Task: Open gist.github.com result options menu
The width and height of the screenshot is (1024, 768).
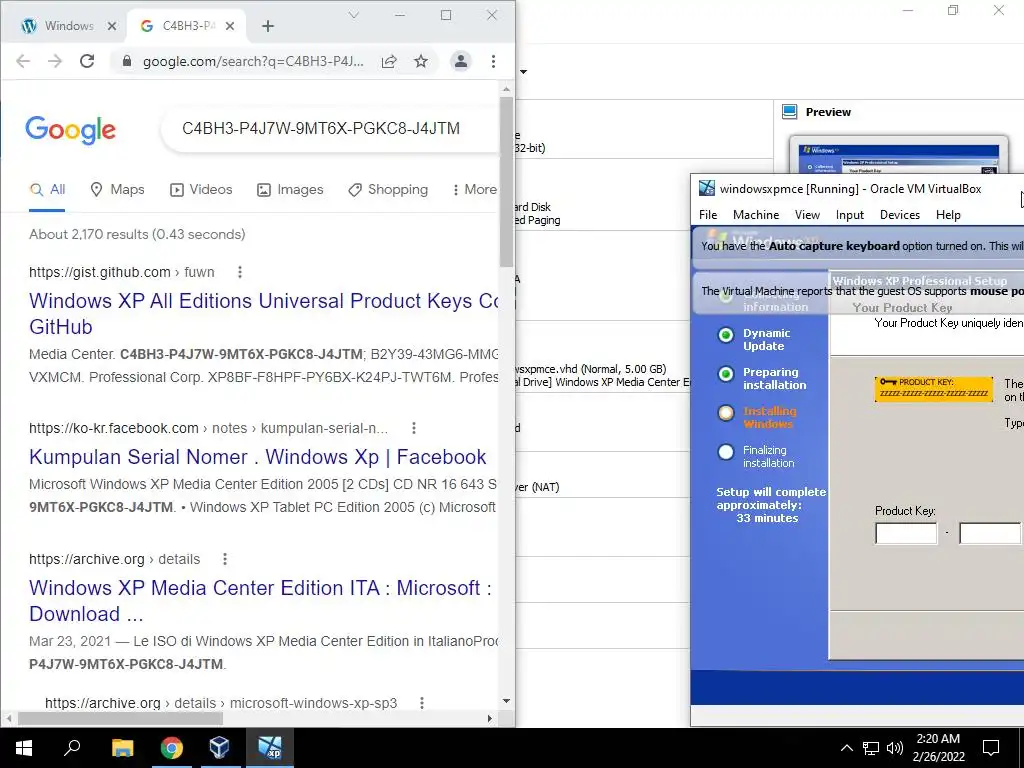Action: point(240,272)
